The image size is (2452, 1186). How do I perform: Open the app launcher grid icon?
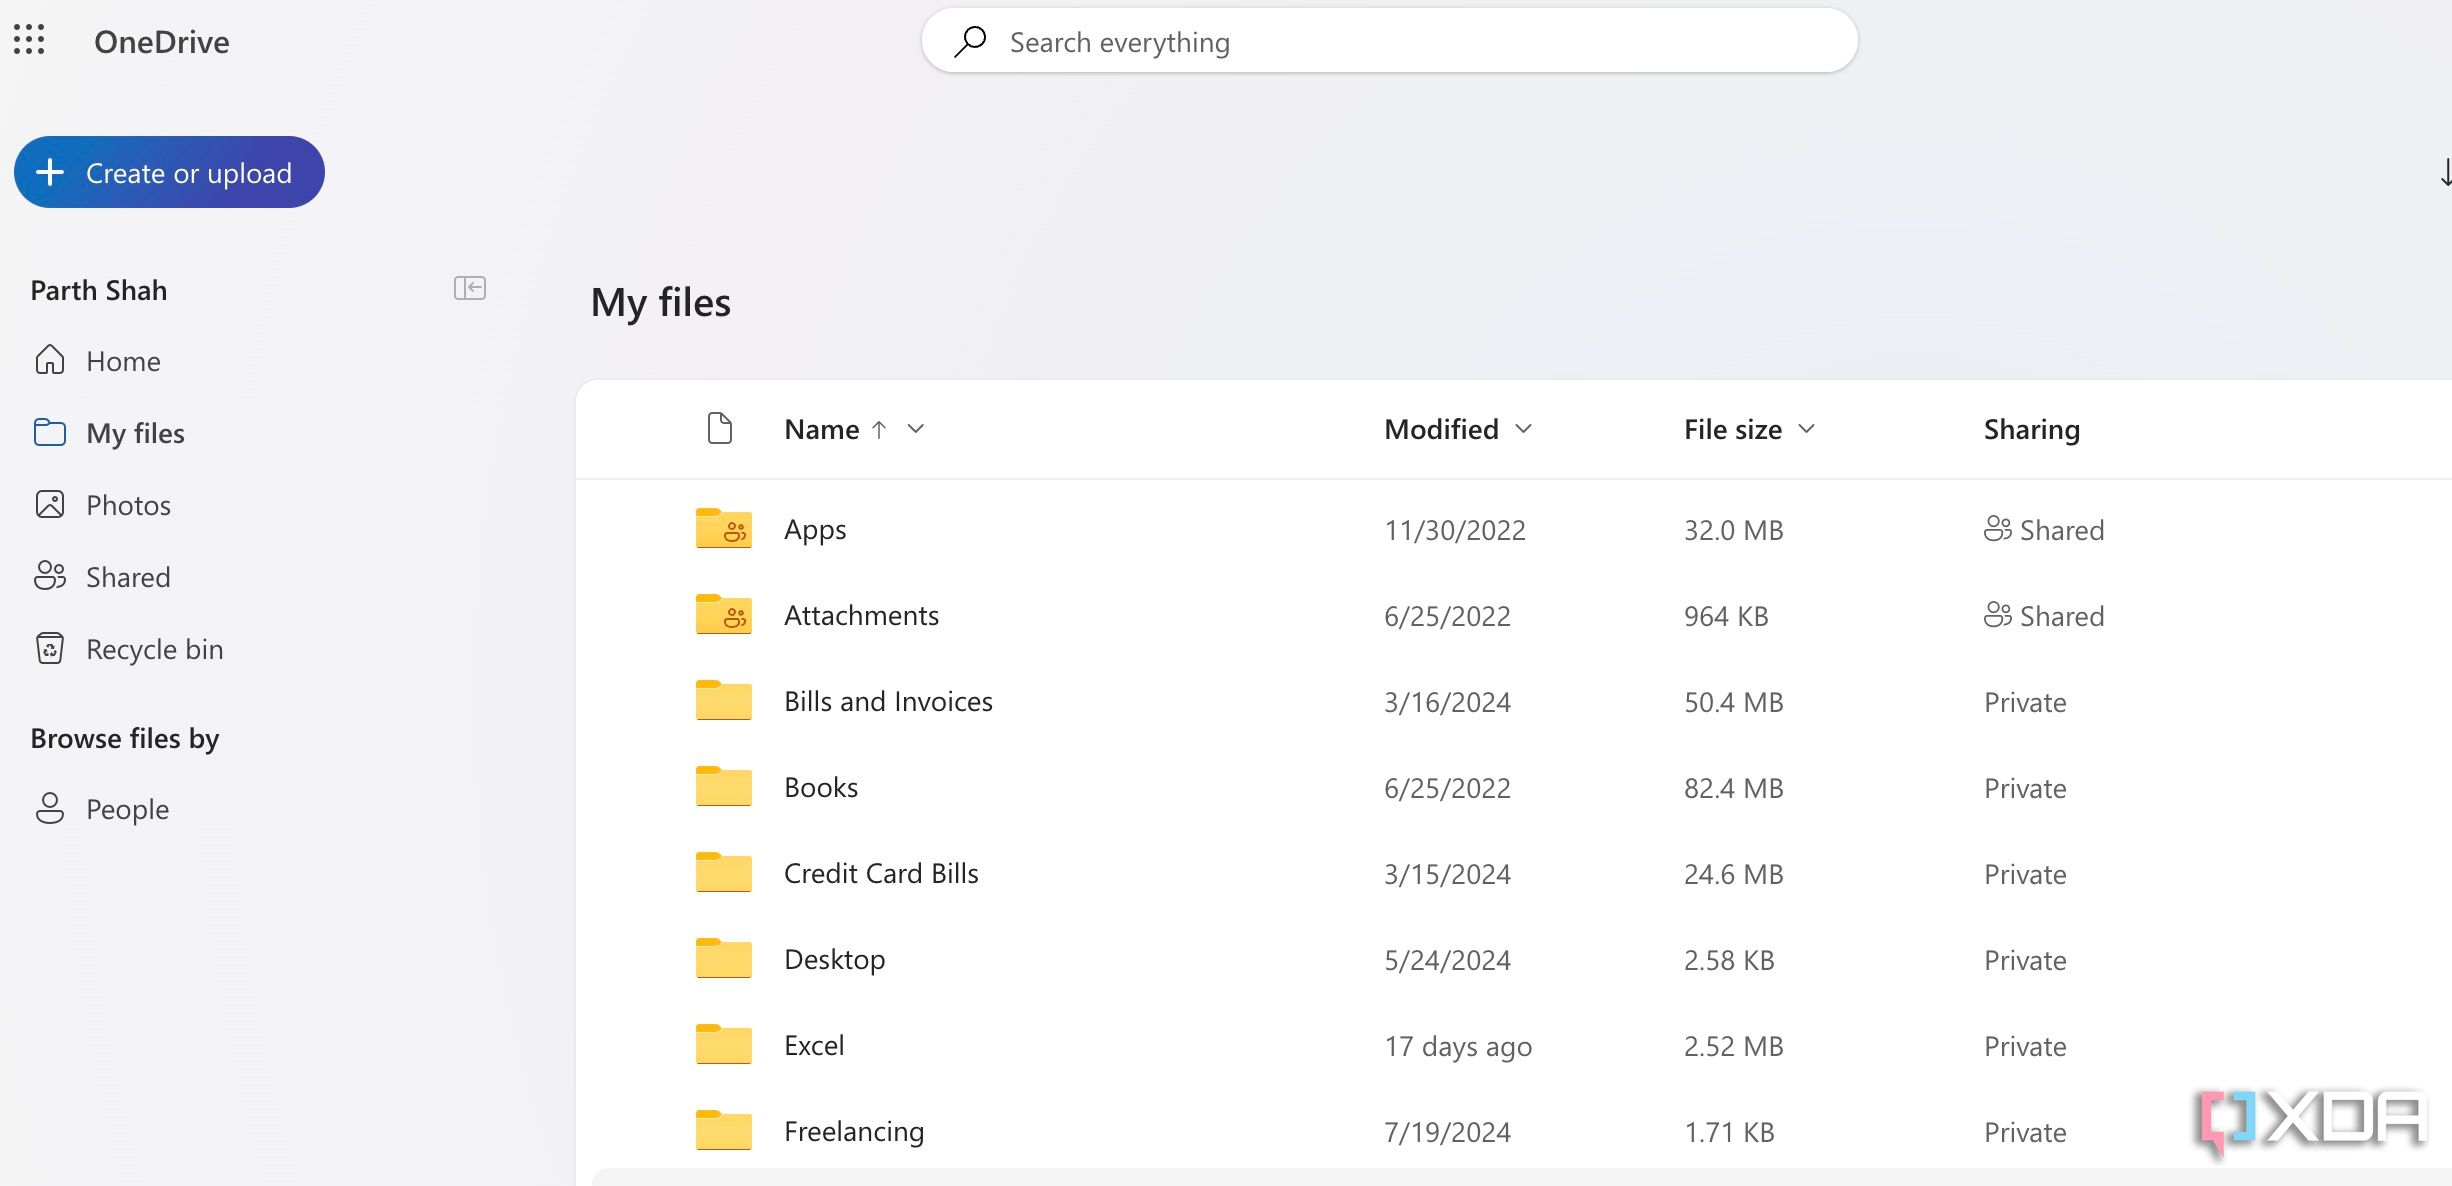29,40
